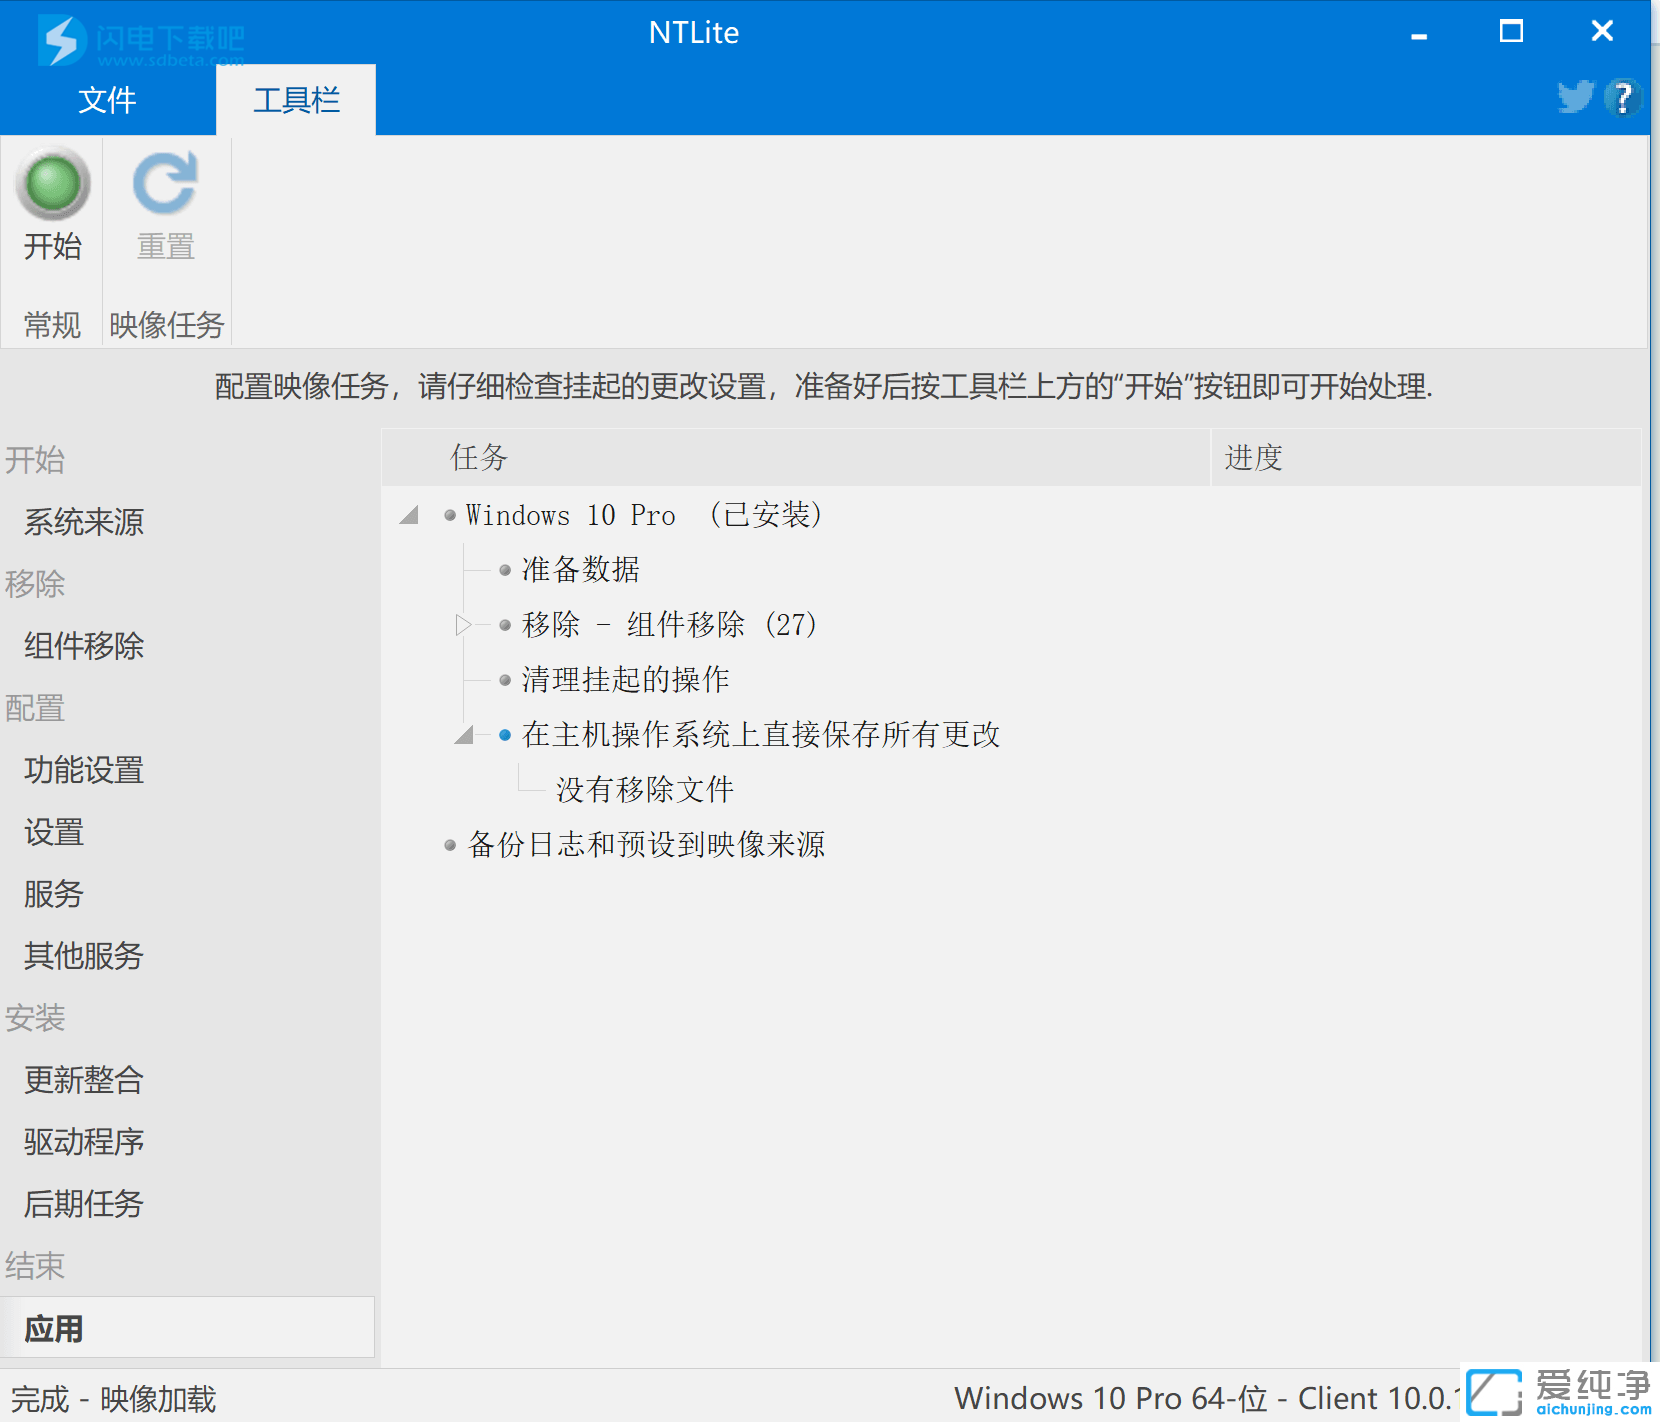
Task: Collapse the 在主机操作系统上直接保存所有更改 node
Action: (464, 734)
